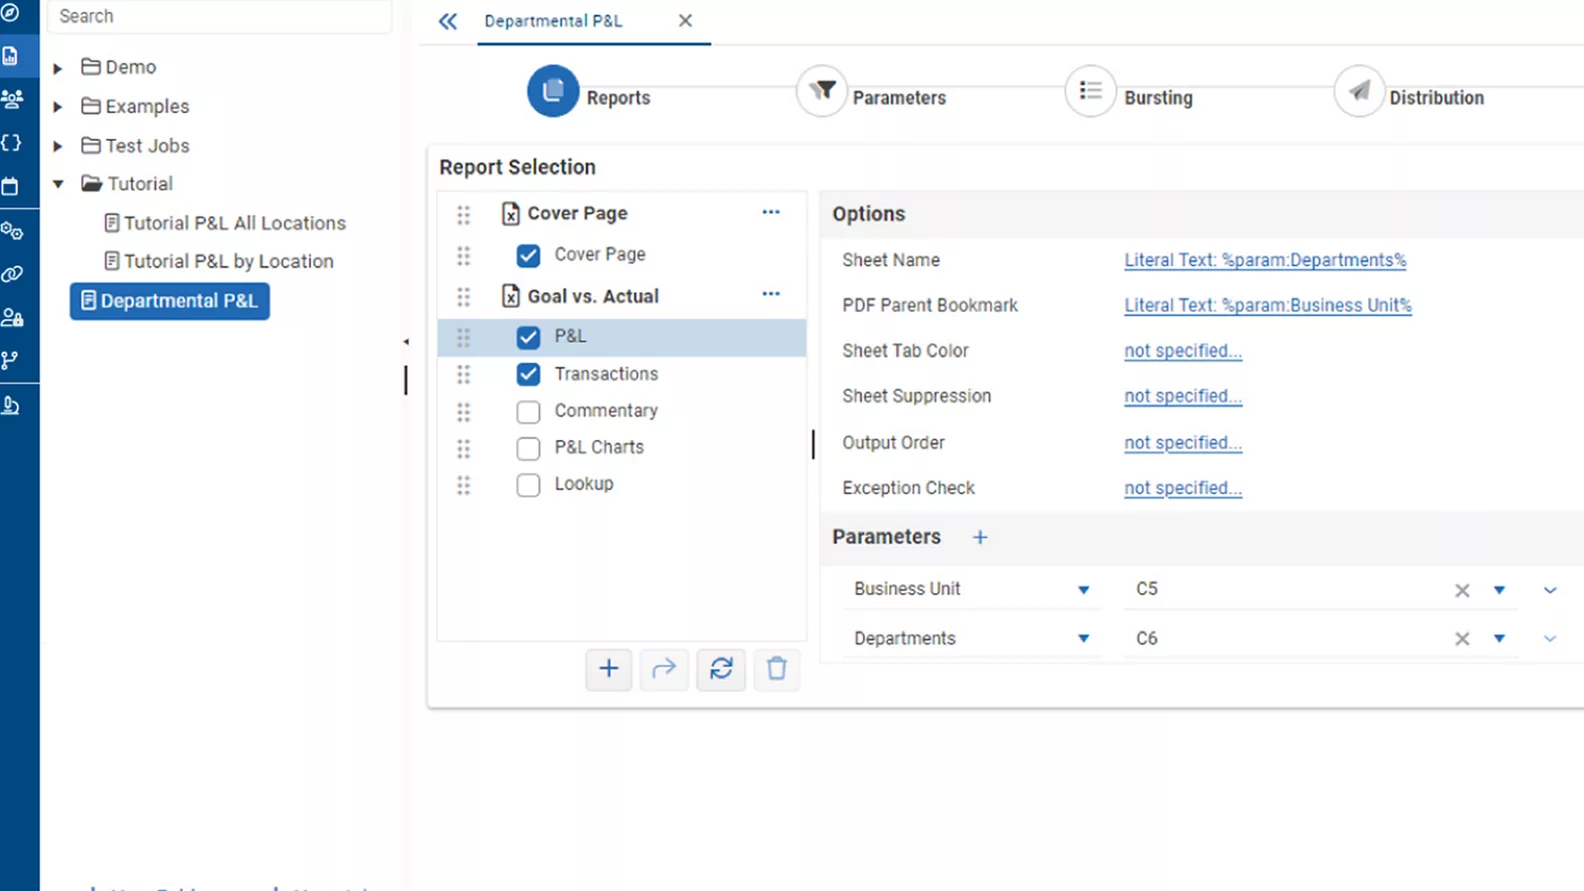1584x891 pixels.
Task: Enable the Commentary sheet checkbox
Action: click(x=528, y=411)
